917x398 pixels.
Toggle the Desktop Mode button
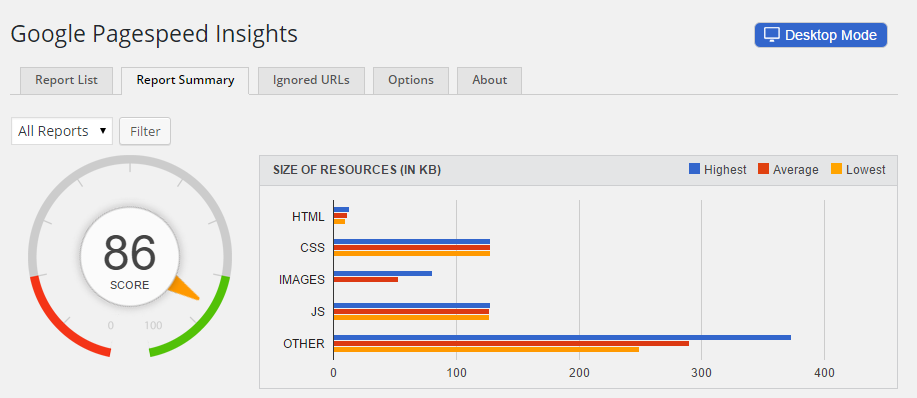click(x=821, y=35)
